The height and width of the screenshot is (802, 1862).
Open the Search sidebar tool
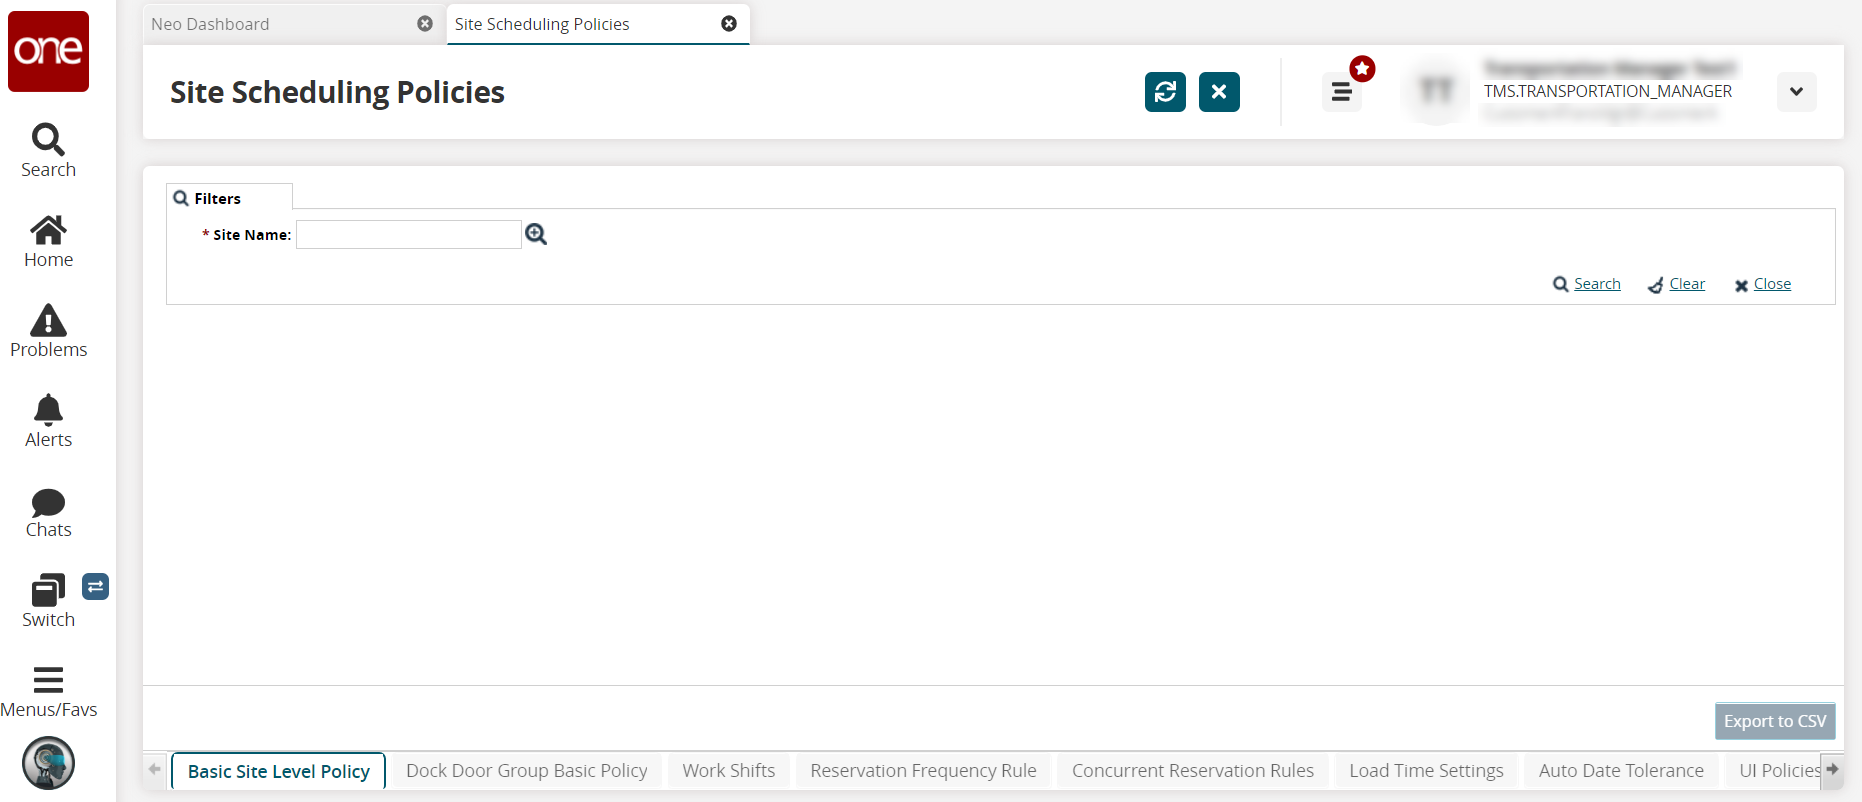48,151
